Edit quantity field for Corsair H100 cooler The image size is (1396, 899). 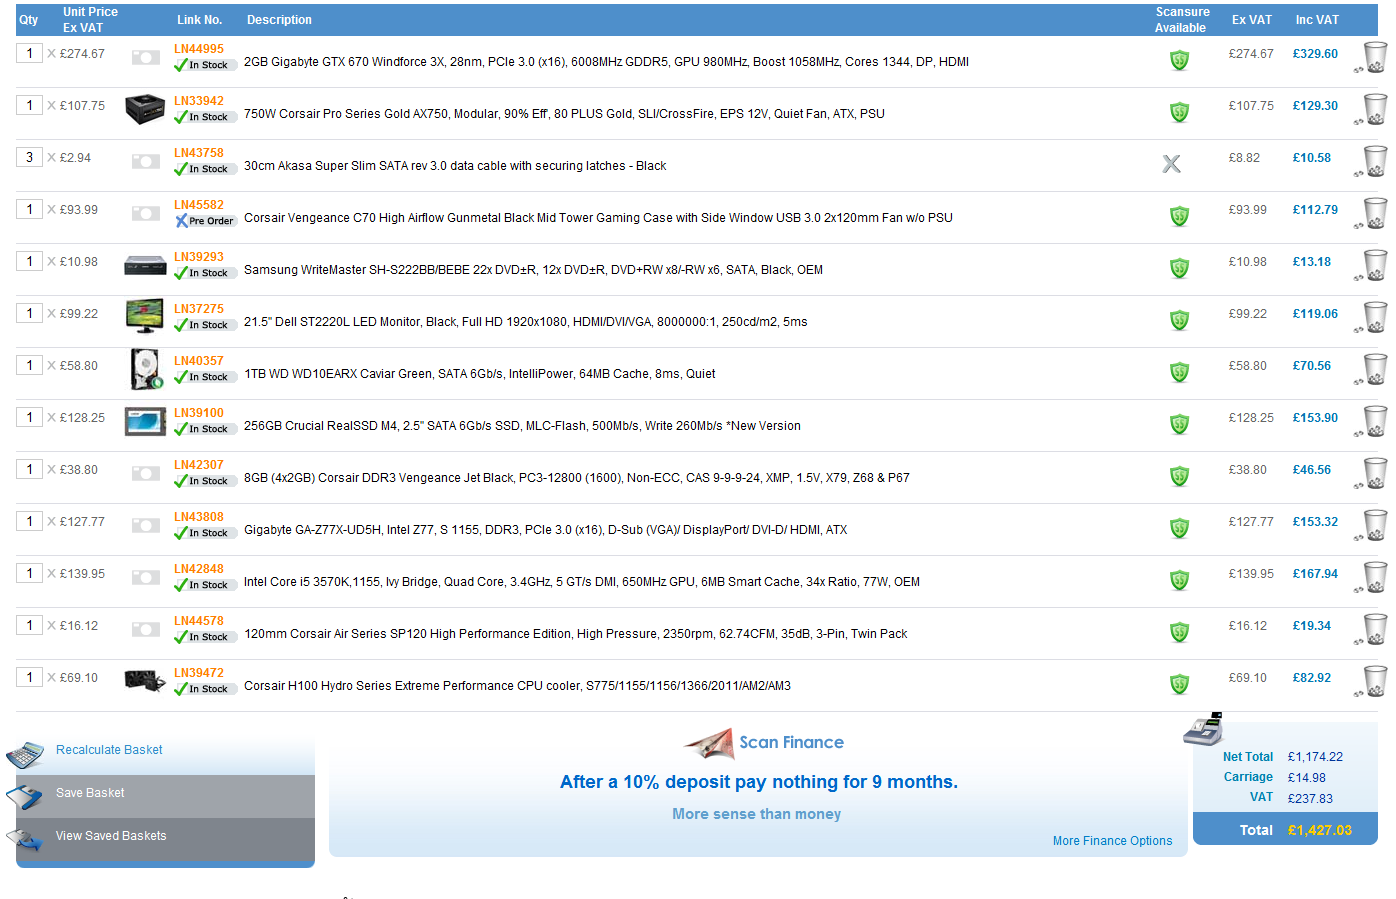click(29, 677)
